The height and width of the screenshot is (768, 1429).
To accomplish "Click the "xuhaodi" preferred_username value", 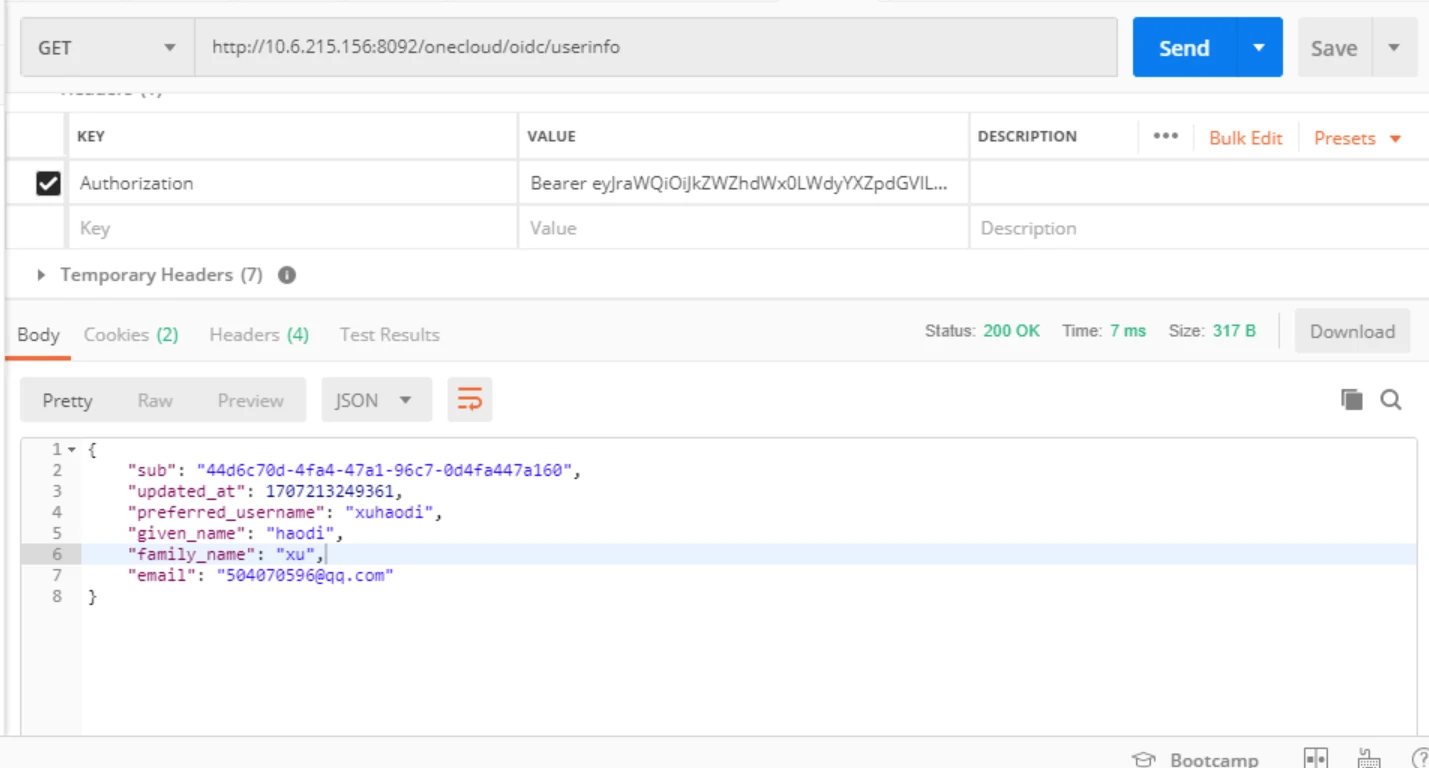I will [x=390, y=512].
